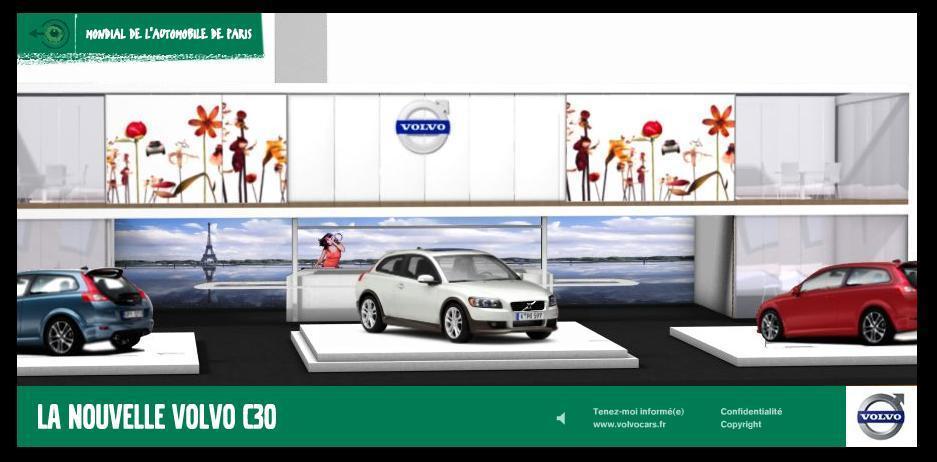Click the Eiffel Tower on the backdrop
This screenshot has width=937, height=462.
209,244
